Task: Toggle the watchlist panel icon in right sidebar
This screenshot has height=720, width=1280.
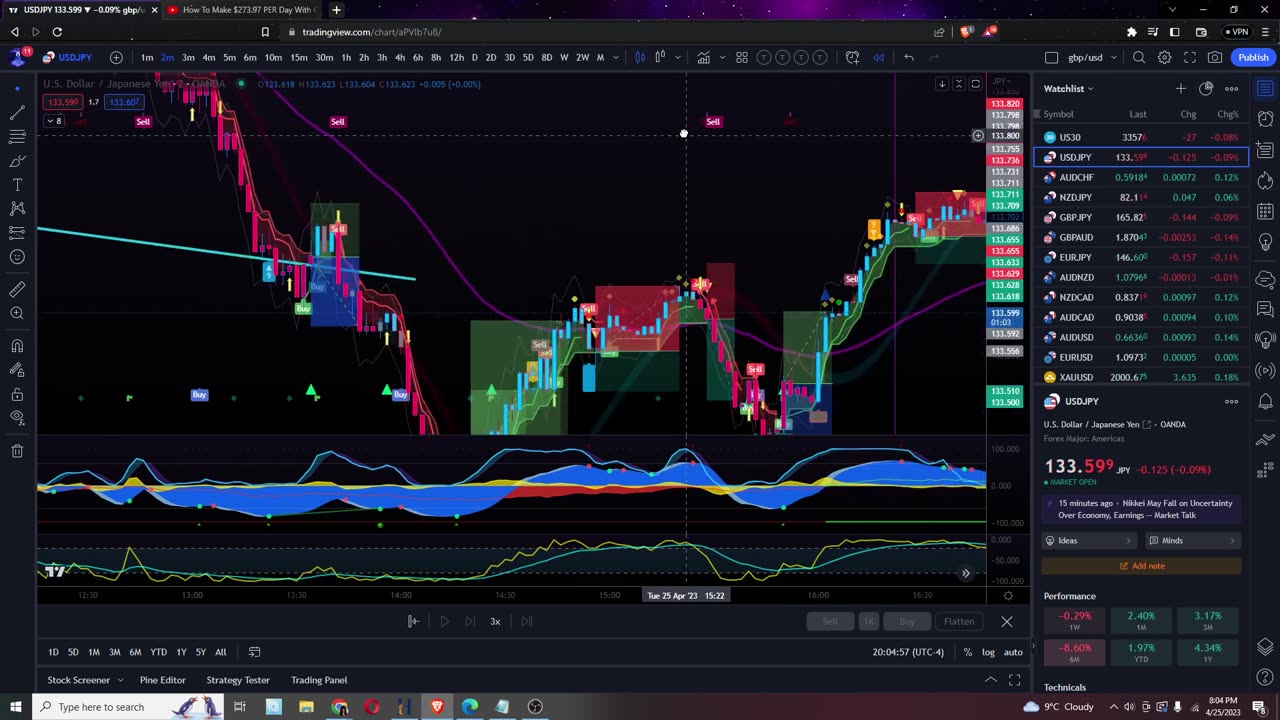Action: click(x=1265, y=89)
